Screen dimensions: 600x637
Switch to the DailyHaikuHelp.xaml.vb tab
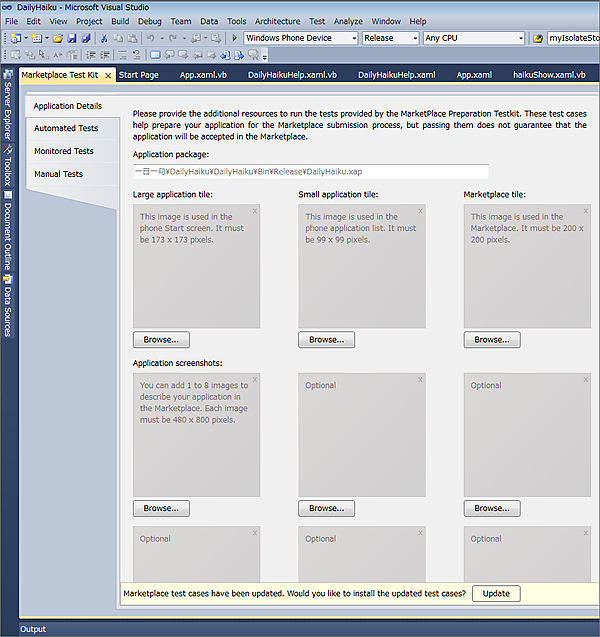[292, 75]
